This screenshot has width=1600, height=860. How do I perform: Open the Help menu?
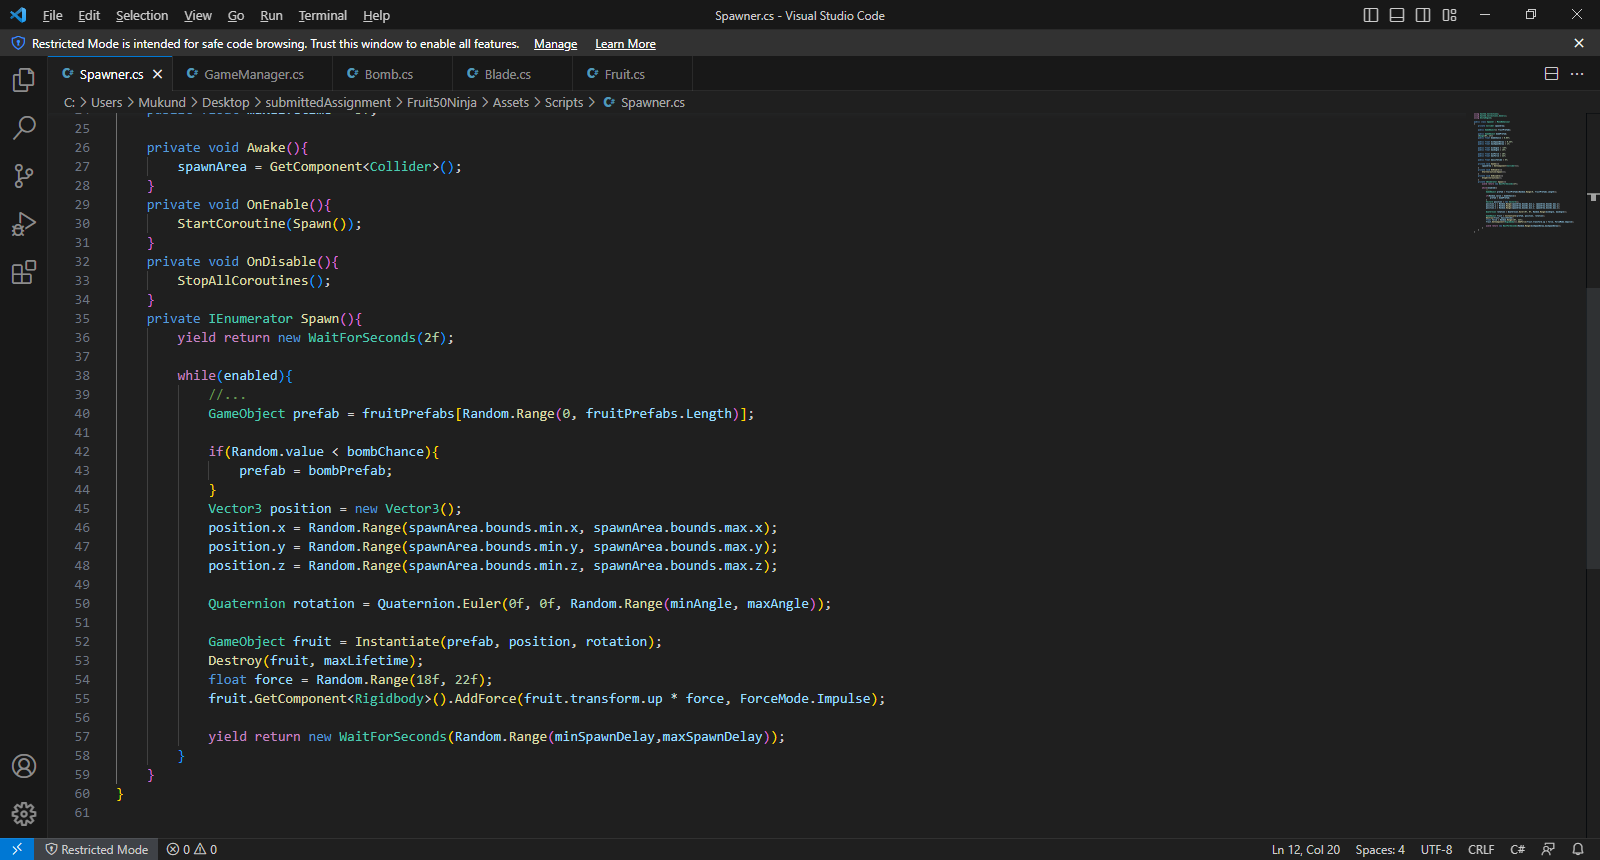coord(376,15)
